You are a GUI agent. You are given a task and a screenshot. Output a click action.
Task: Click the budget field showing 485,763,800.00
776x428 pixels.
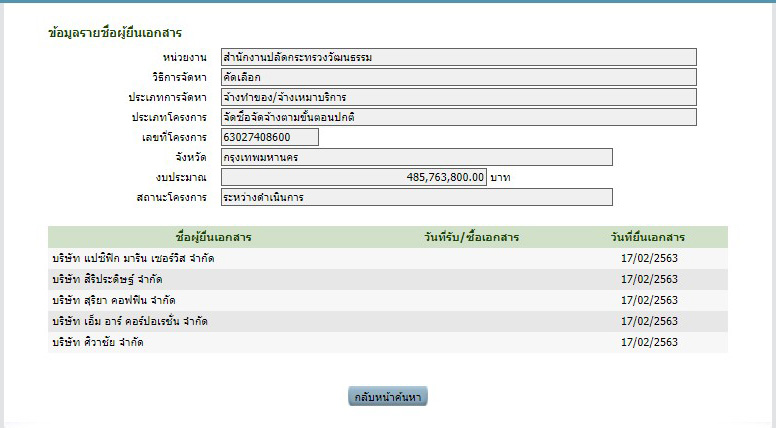tap(354, 177)
